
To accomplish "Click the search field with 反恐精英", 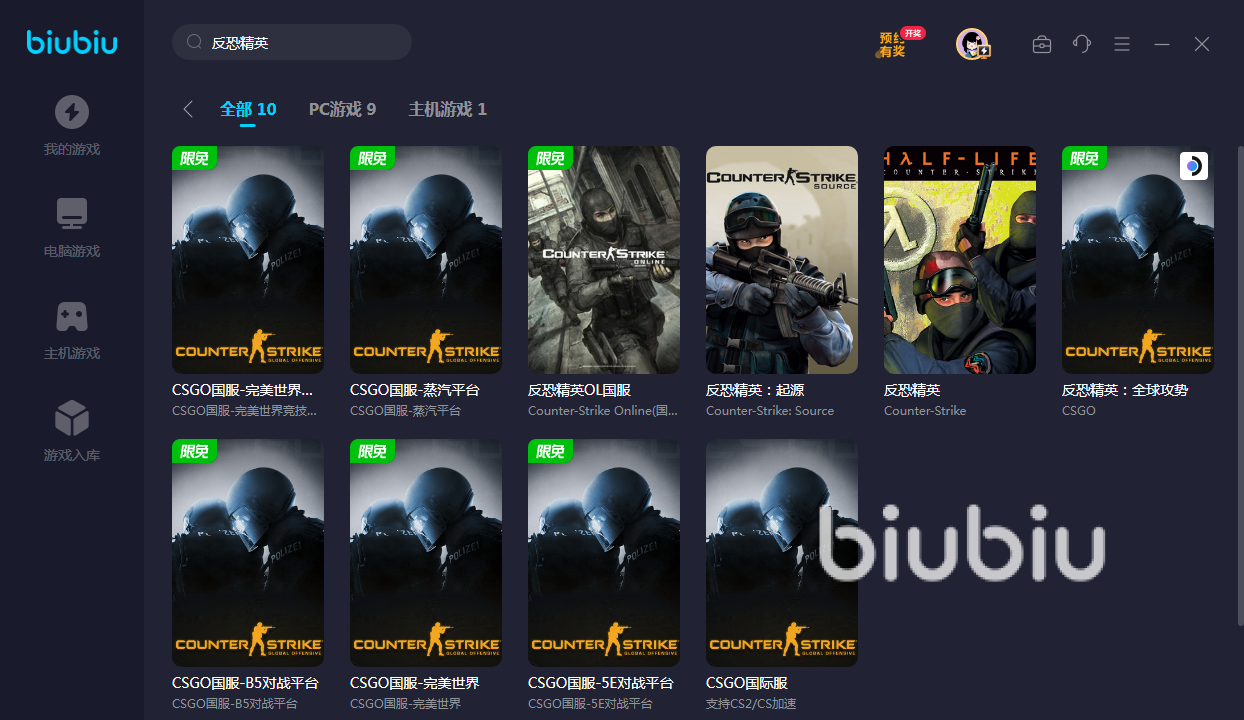I will click(292, 43).
